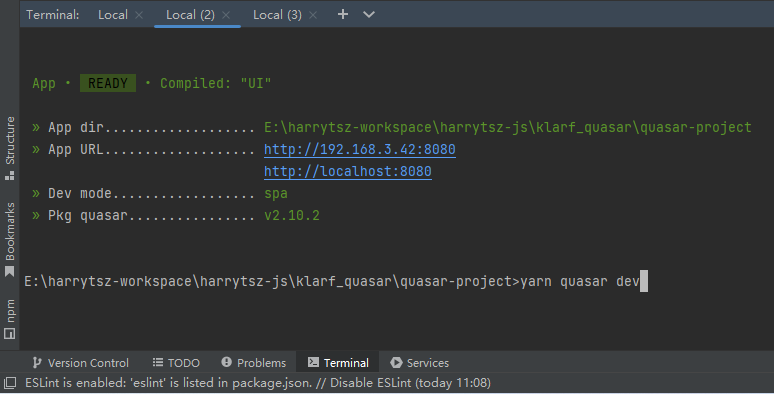Click the v2.10.2 version text
The image size is (774, 394).
[292, 215]
